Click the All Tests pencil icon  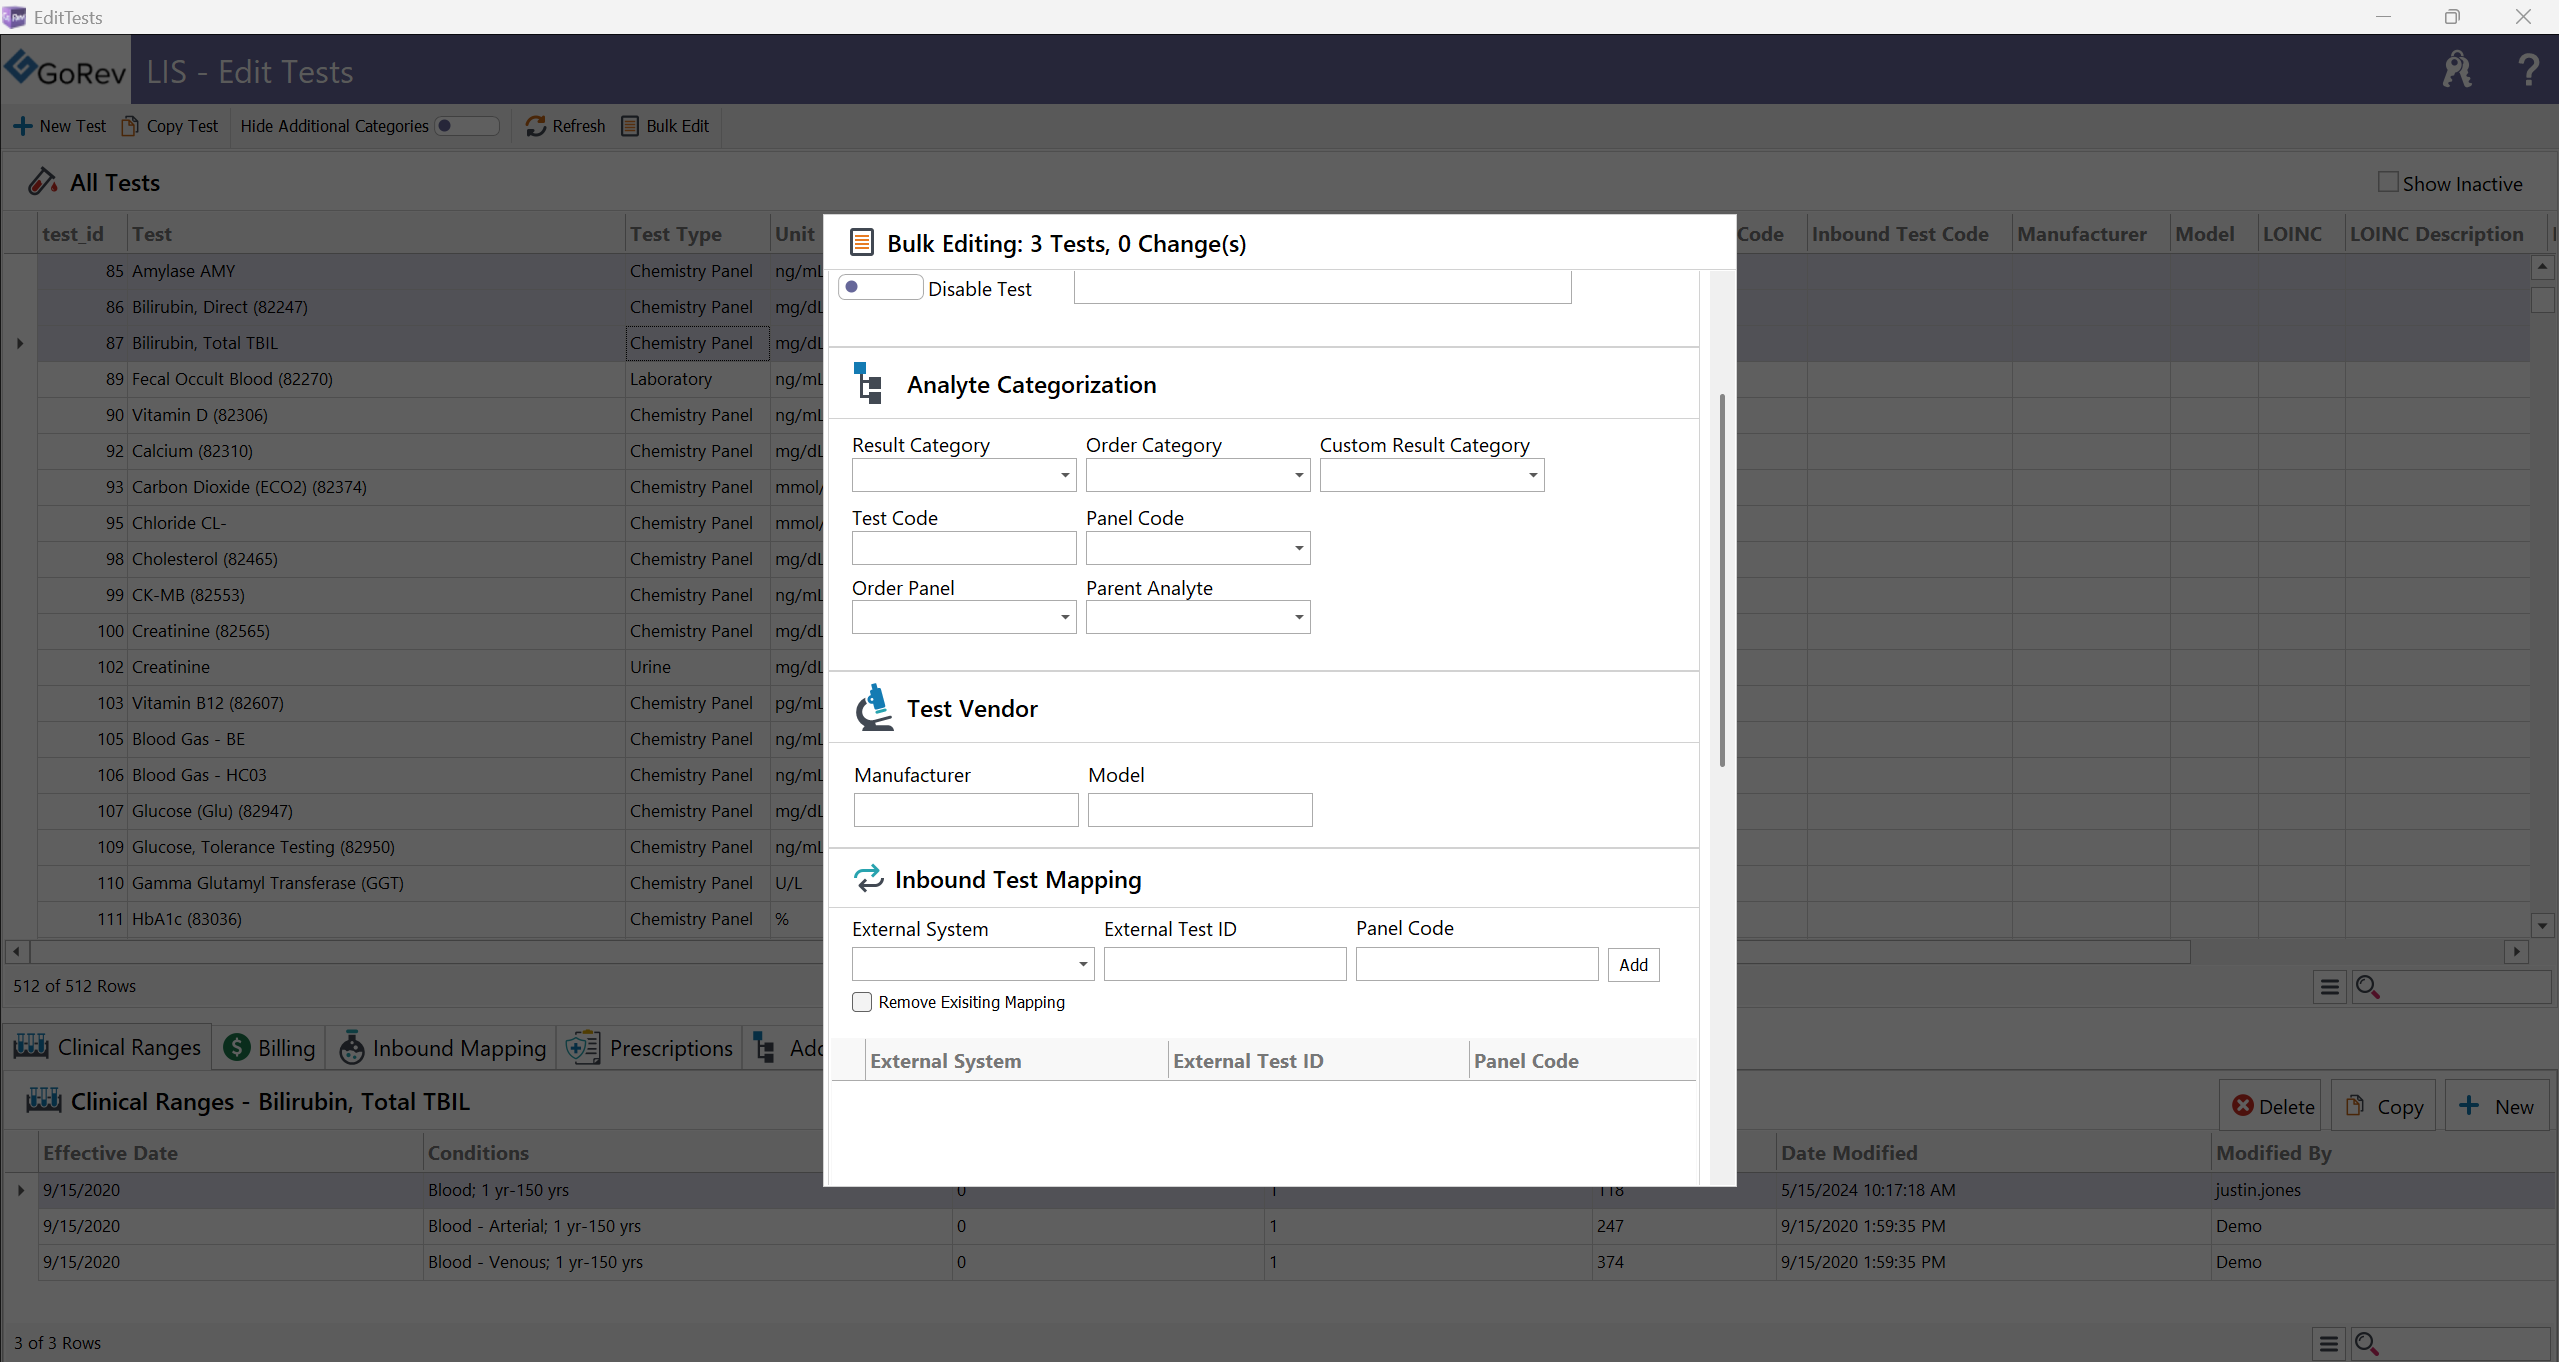pyautogui.click(x=42, y=182)
